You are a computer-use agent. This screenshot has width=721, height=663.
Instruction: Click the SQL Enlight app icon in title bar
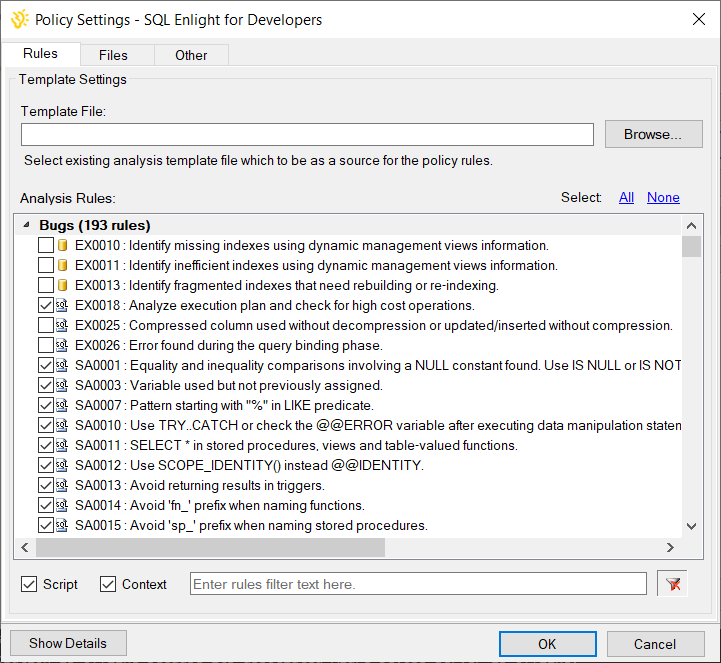click(x=19, y=19)
